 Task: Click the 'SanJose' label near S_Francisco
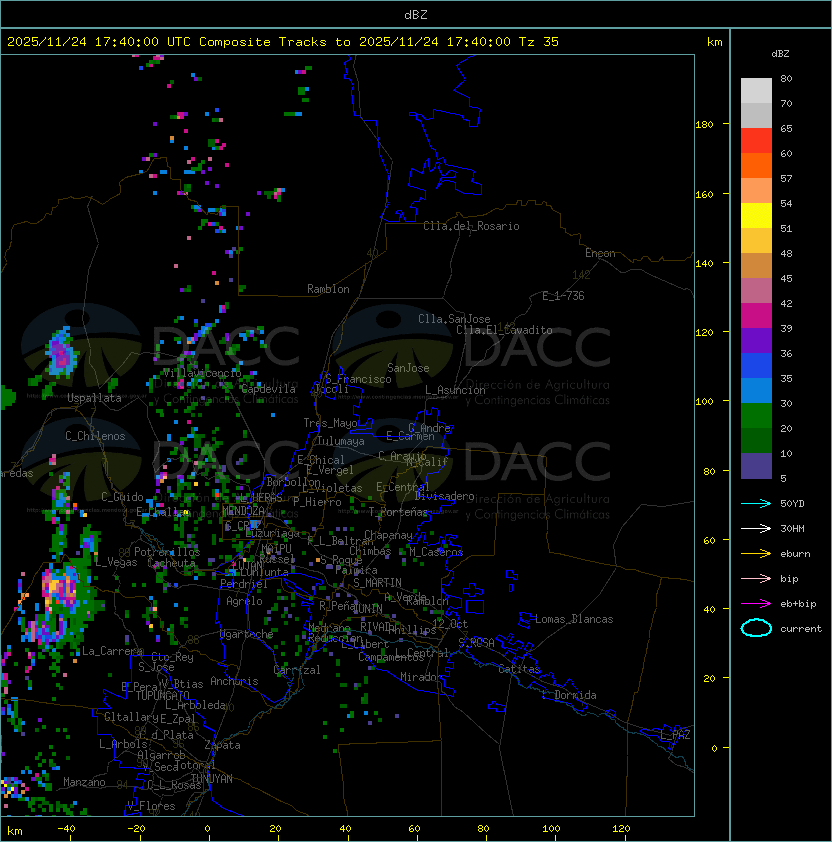pyautogui.click(x=408, y=368)
